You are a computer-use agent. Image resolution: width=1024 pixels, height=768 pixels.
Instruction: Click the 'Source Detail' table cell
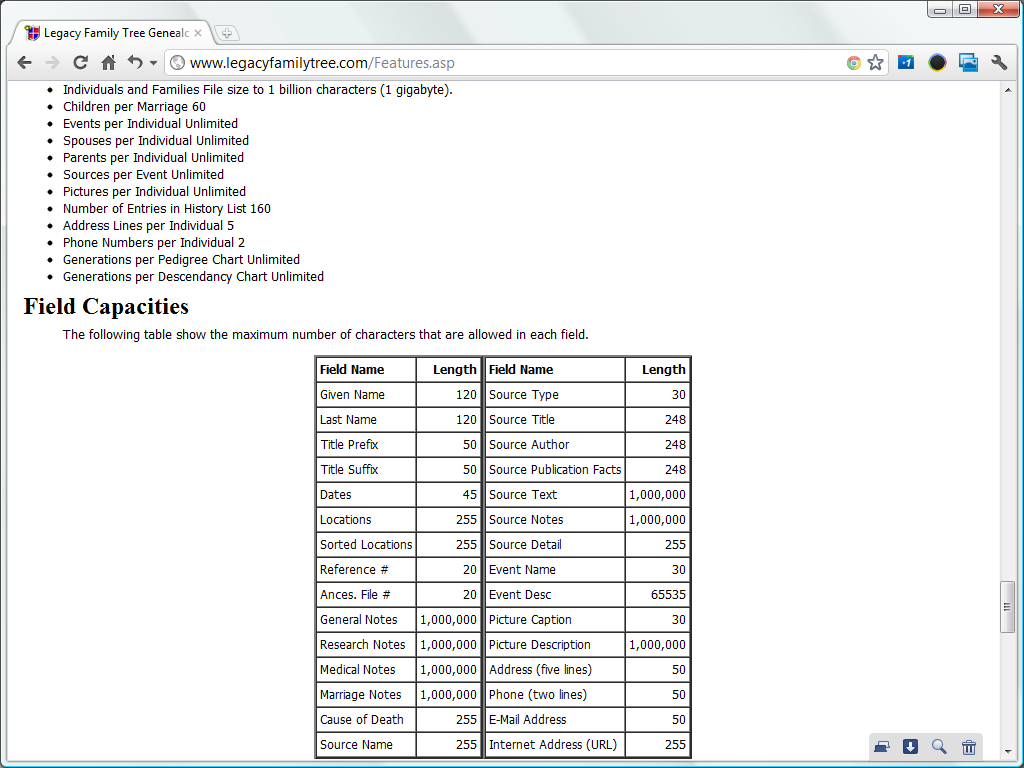pos(555,545)
